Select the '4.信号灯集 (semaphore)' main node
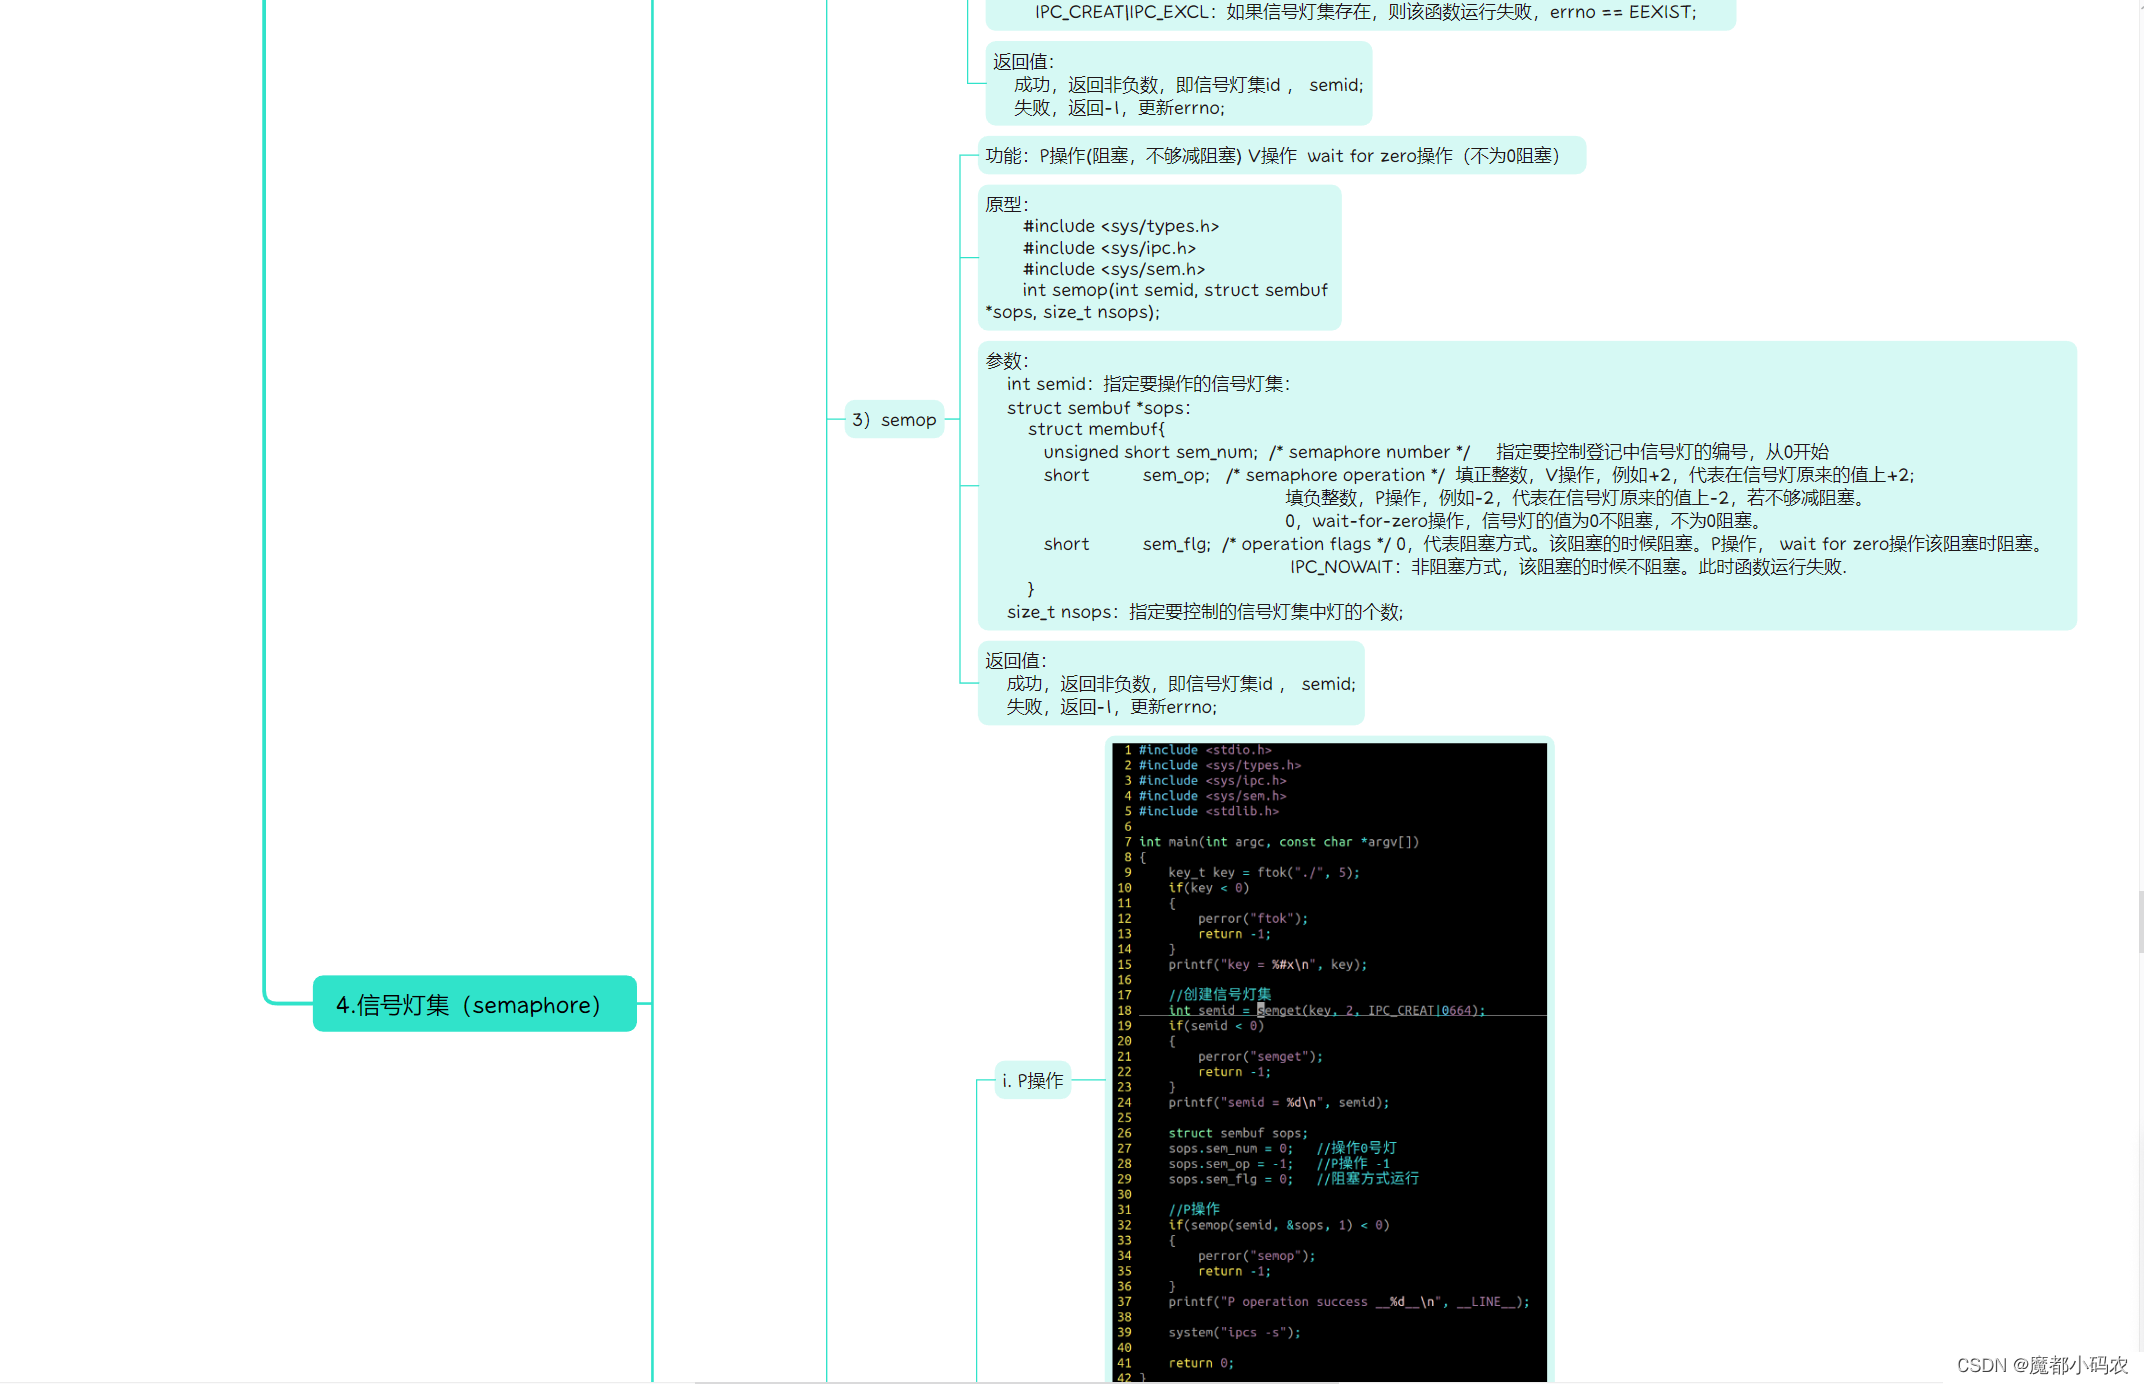This screenshot has height=1384, width=2144. coord(474,1004)
